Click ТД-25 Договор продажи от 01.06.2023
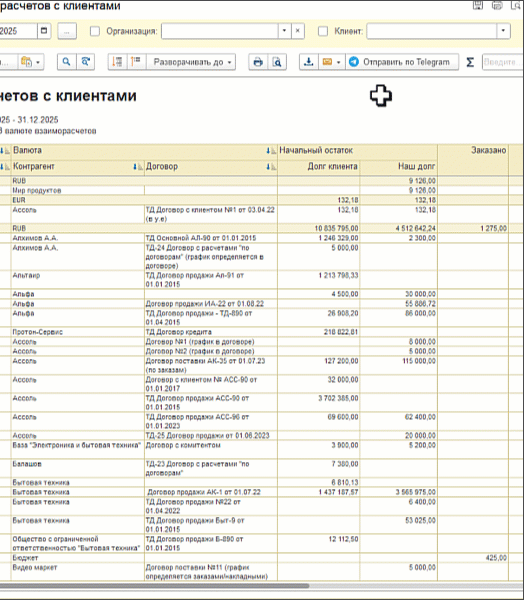Viewport: 524px width, 600px height. tap(211, 435)
